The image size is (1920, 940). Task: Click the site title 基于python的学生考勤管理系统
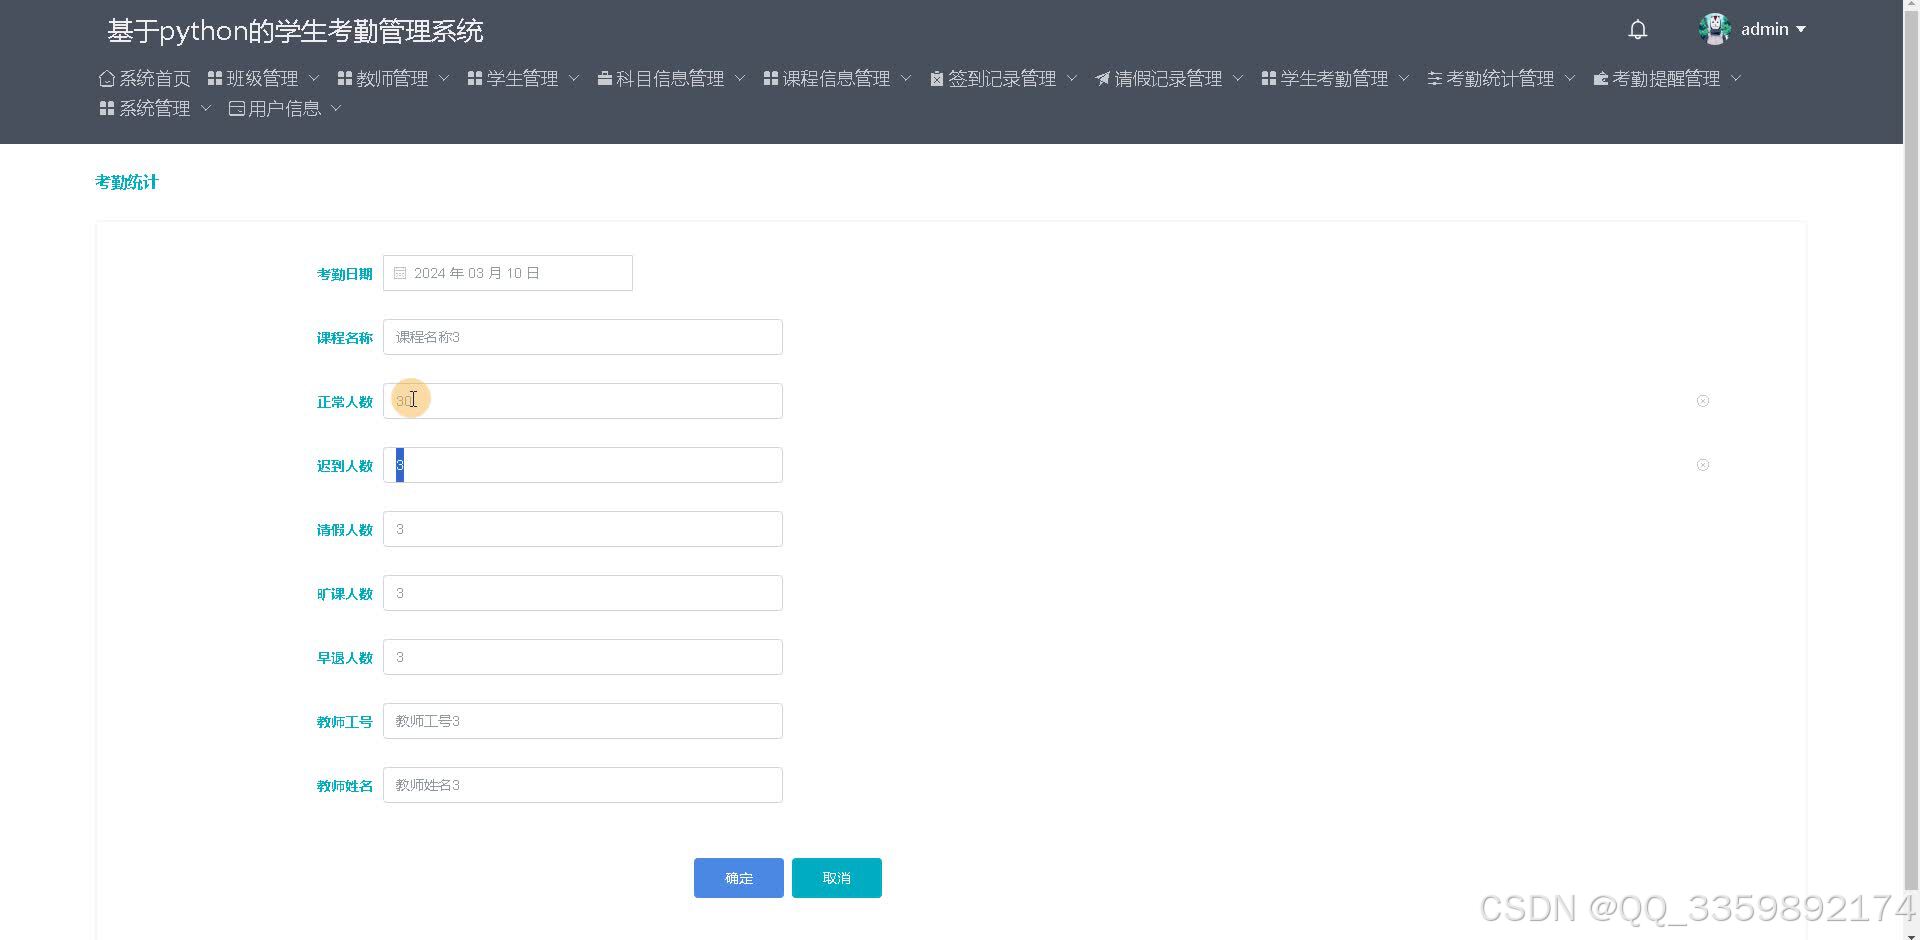[x=295, y=31]
